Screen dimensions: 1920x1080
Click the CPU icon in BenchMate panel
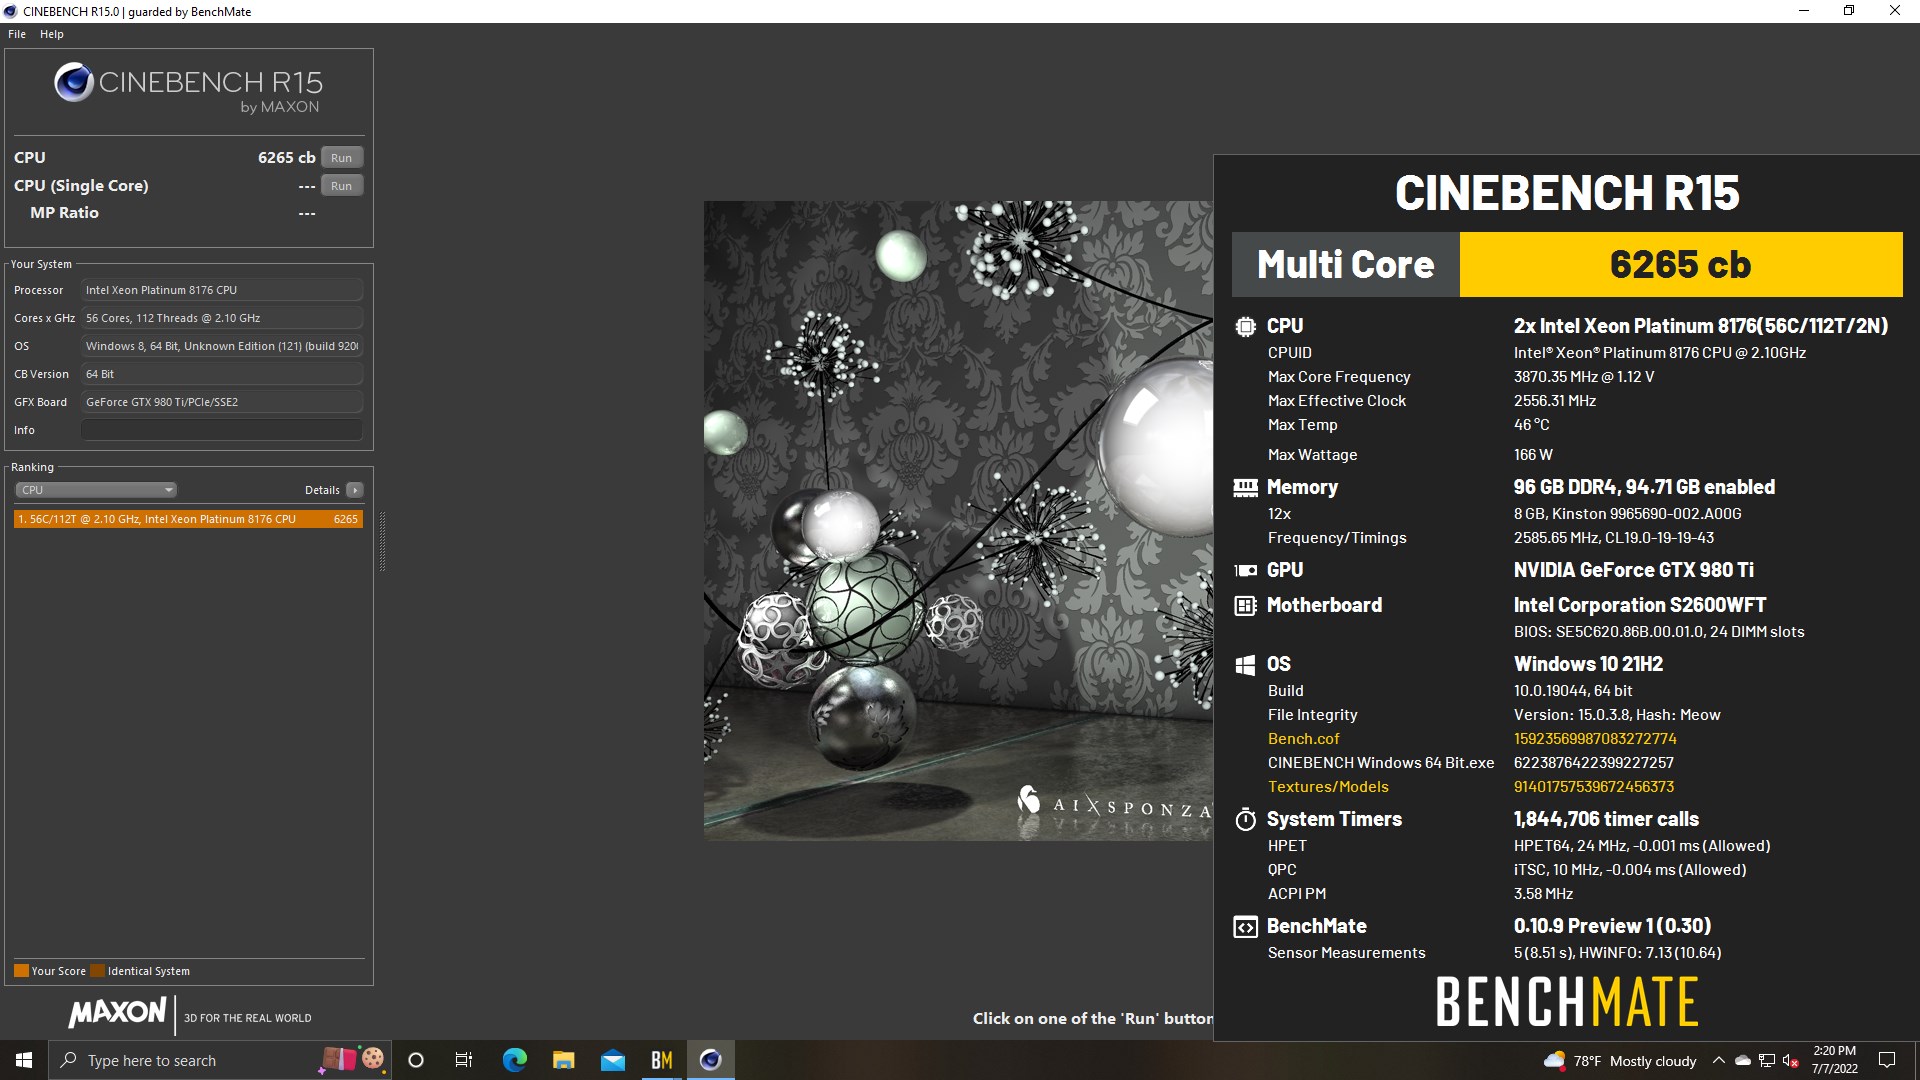click(1245, 326)
